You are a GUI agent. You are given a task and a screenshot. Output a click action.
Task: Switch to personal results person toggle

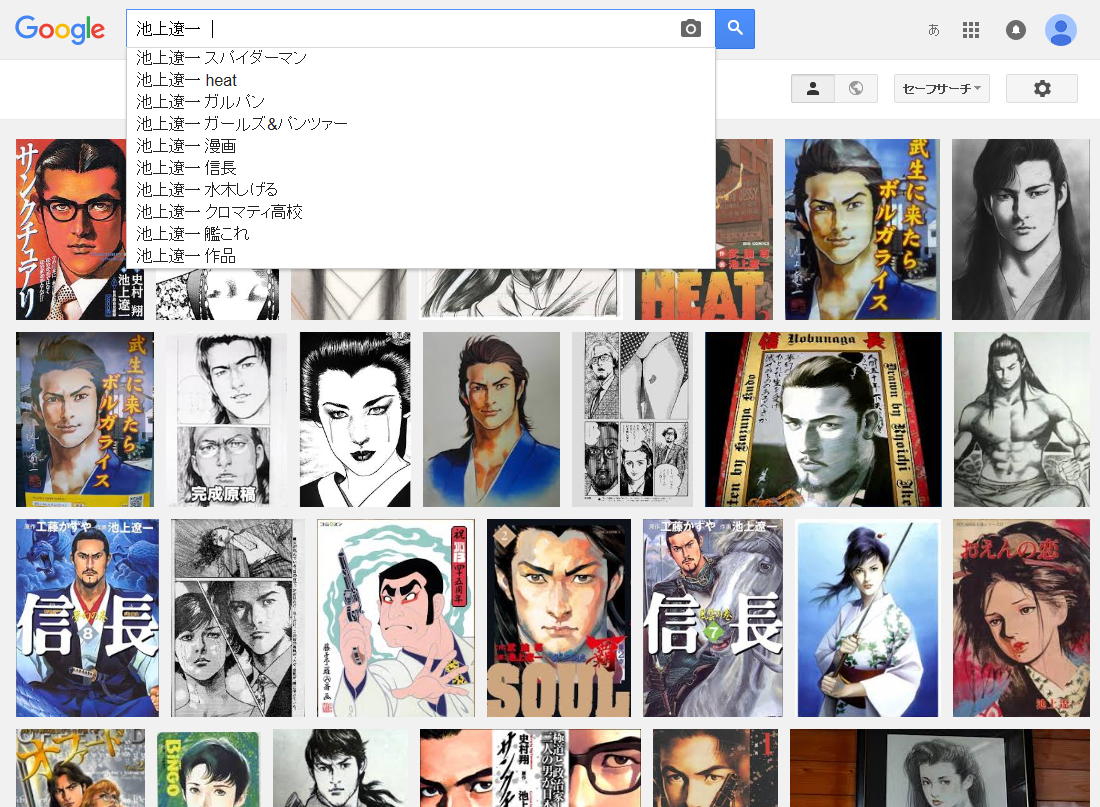pos(813,88)
